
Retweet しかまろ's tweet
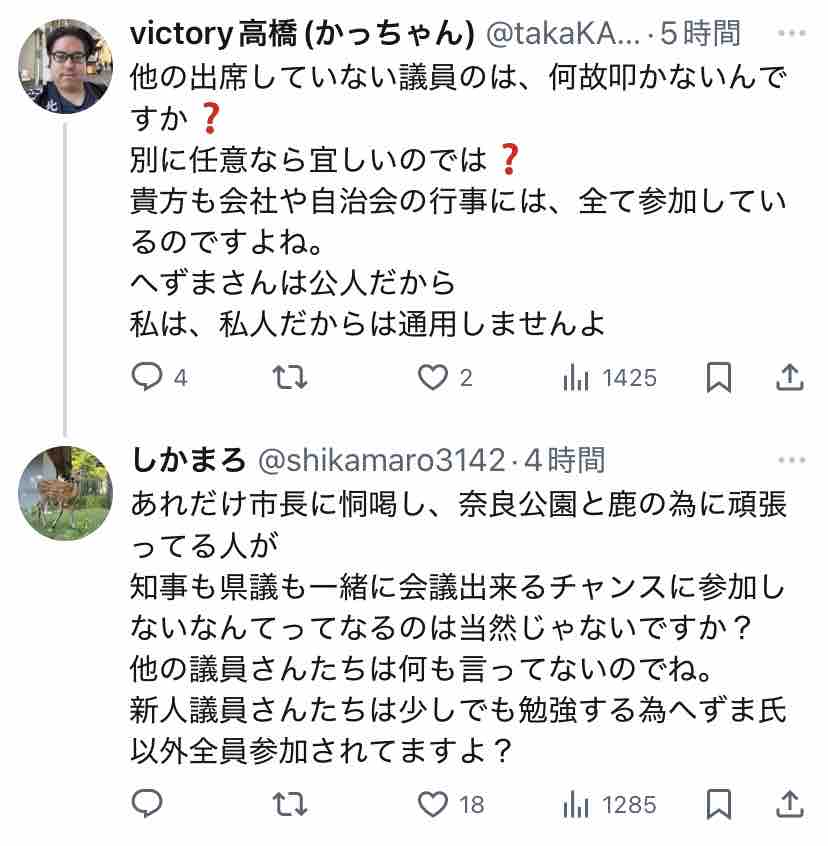point(291,803)
